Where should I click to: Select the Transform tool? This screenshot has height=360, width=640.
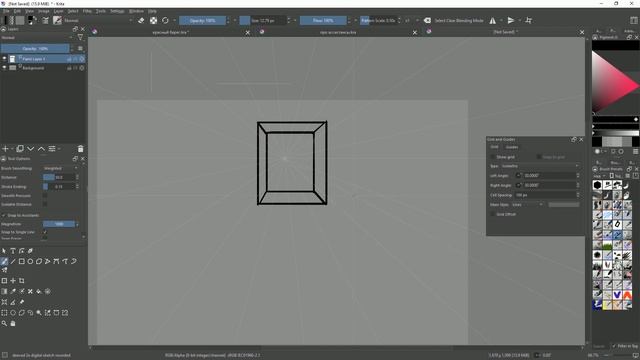[4, 281]
